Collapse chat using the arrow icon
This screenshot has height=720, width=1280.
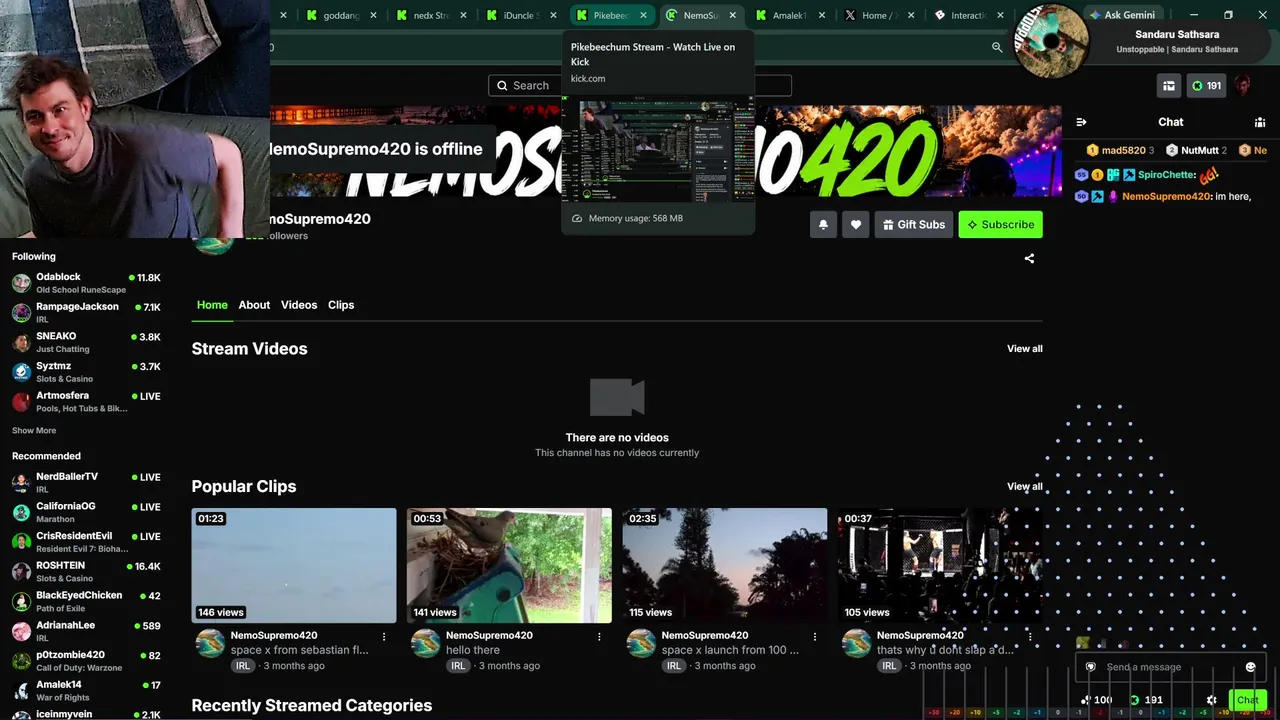click(x=1081, y=122)
